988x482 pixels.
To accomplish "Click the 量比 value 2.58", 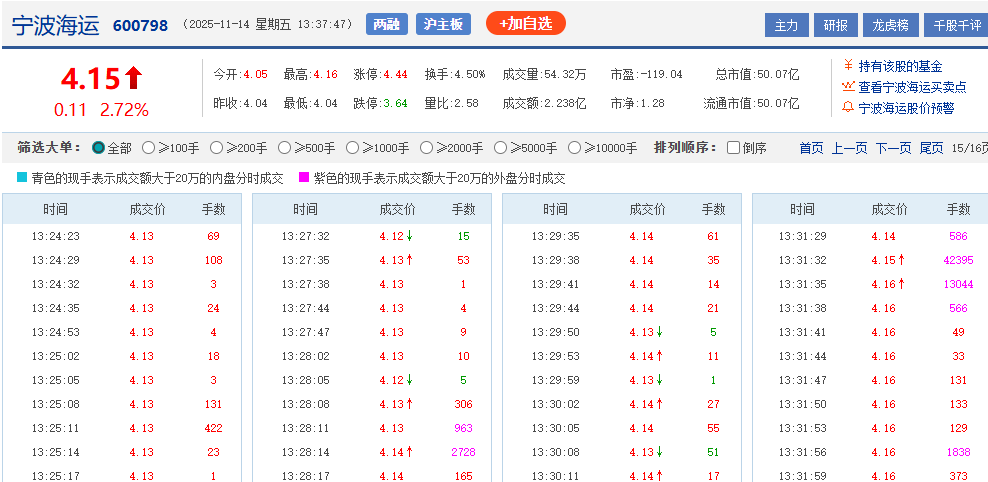I will [x=466, y=103].
